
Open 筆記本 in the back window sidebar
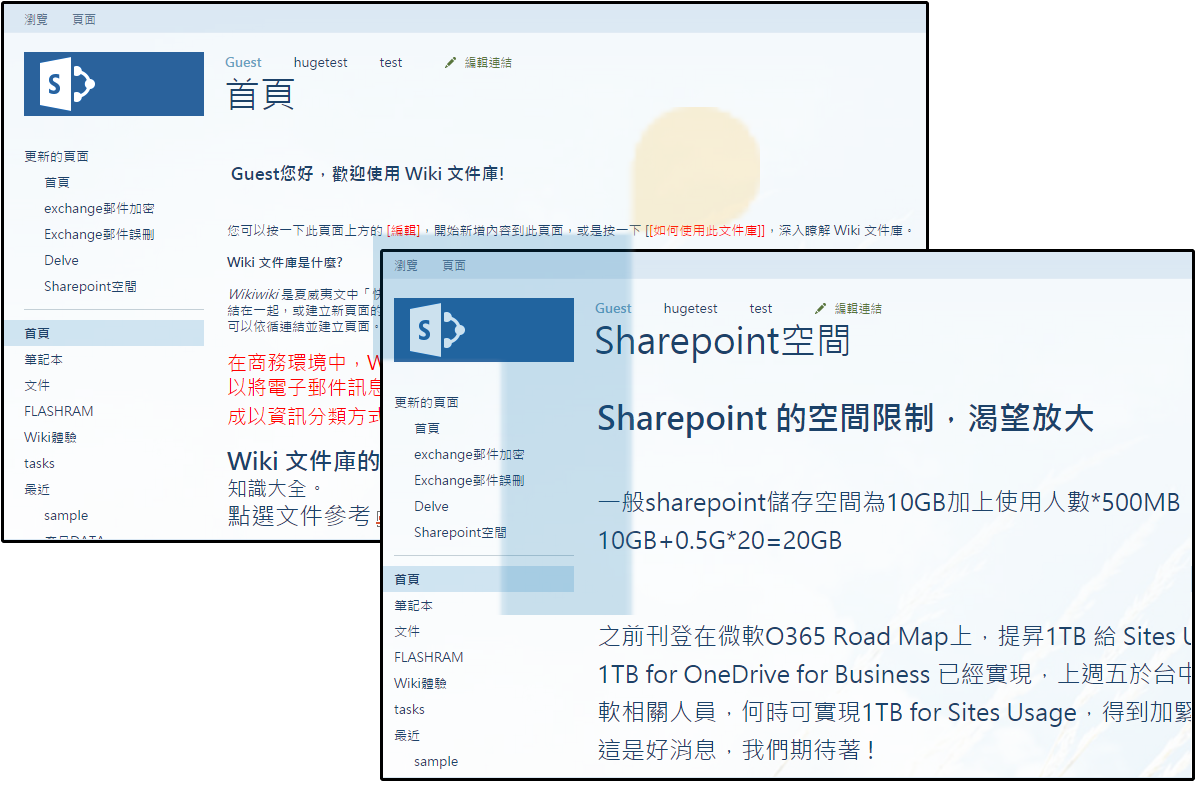pyautogui.click(x=44, y=359)
